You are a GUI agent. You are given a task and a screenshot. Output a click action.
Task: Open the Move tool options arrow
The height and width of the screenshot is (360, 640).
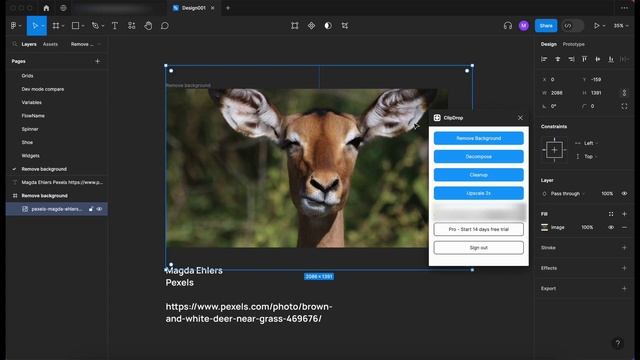point(43,26)
